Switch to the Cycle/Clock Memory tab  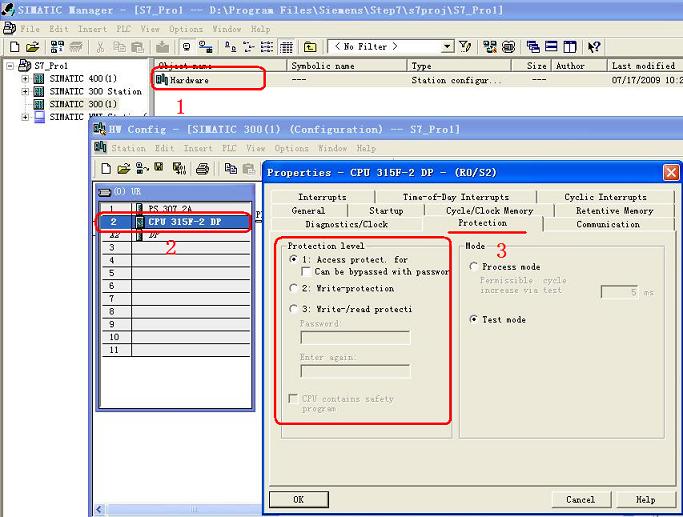tap(489, 211)
